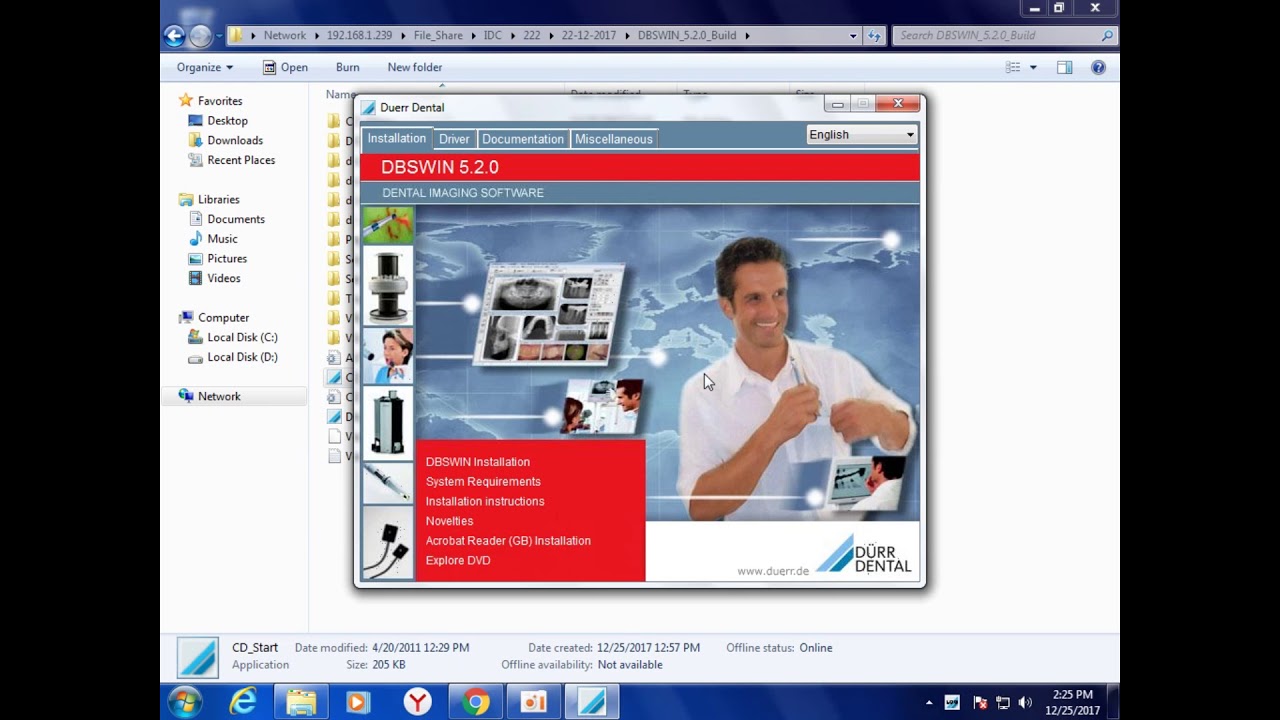Click Explore DVD link
1280x720 pixels.
tap(458, 560)
